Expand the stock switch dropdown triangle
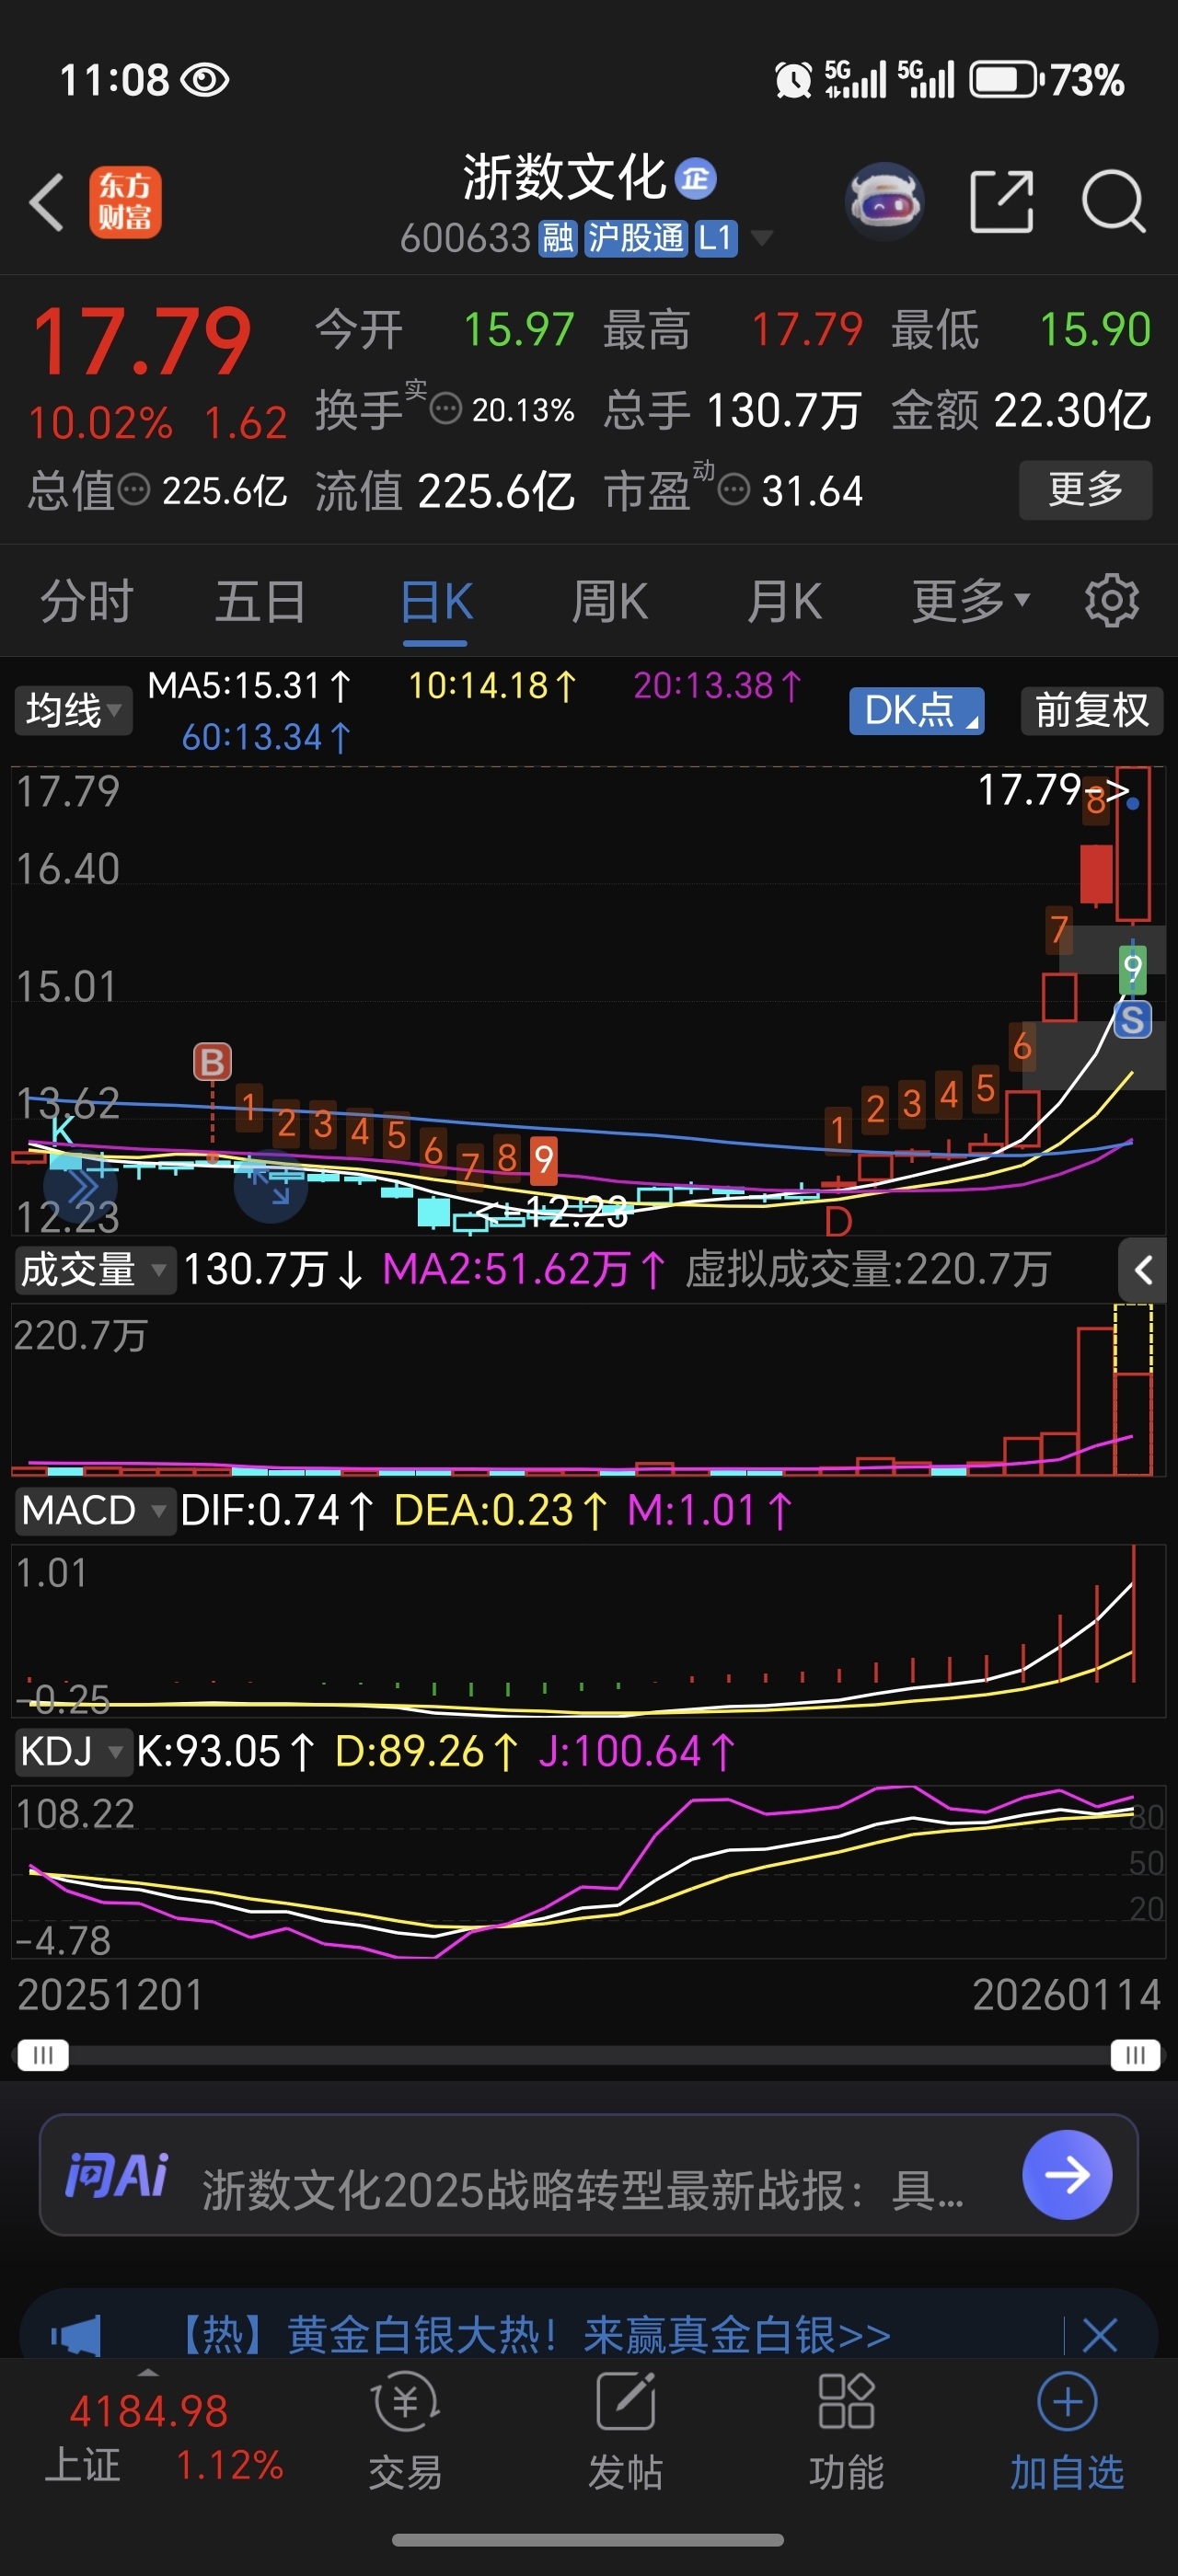 click(762, 238)
